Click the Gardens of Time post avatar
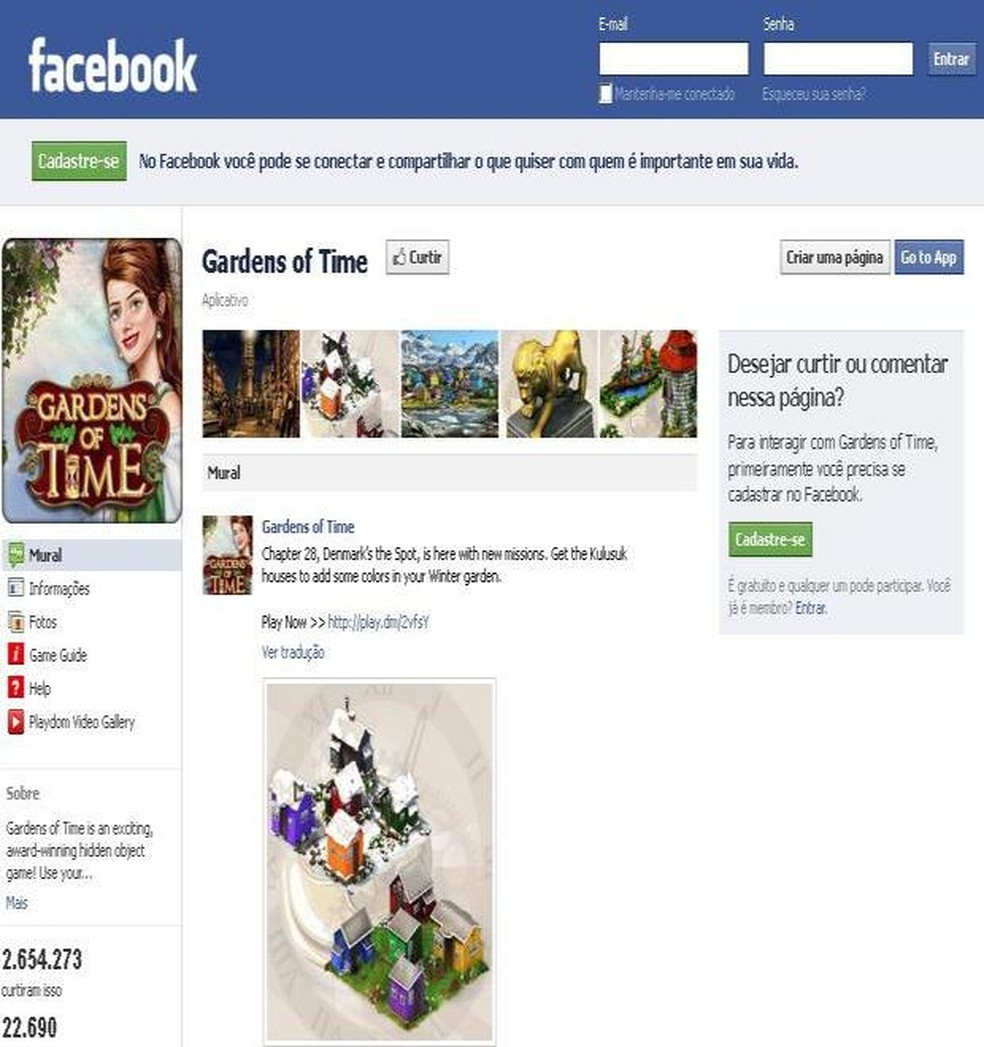The width and height of the screenshot is (984, 1047). click(228, 555)
